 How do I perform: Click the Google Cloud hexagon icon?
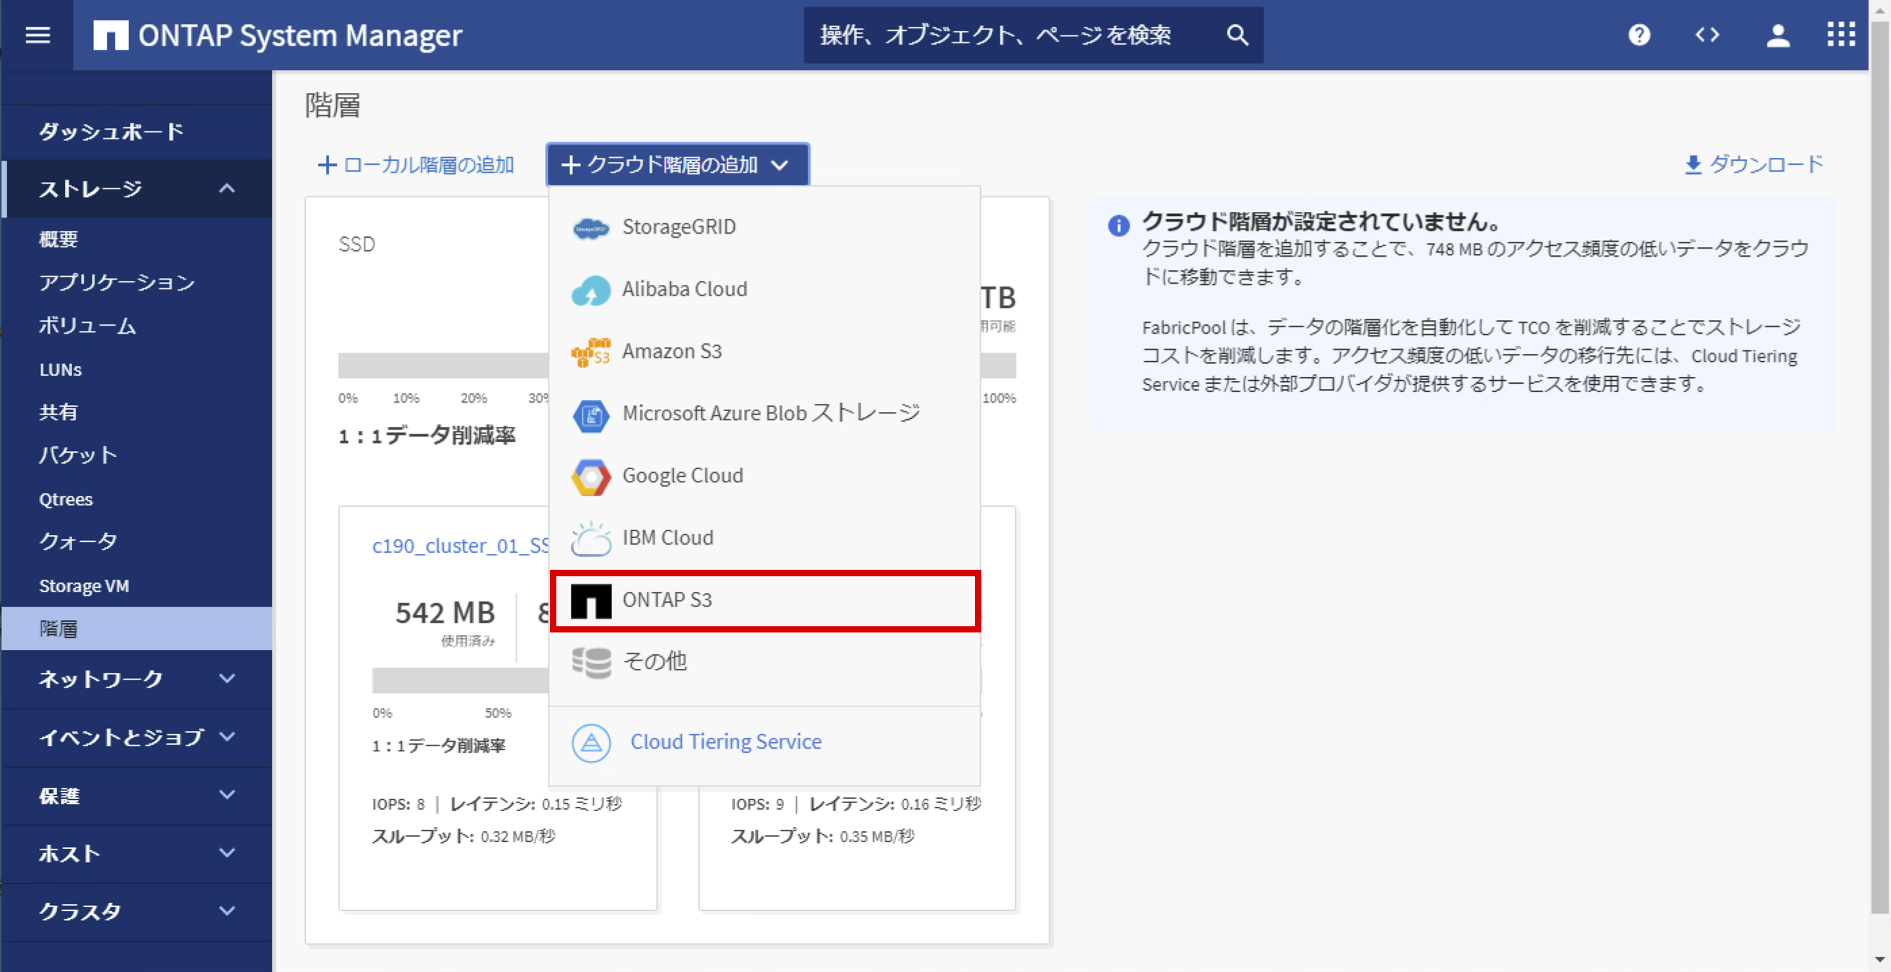click(x=590, y=477)
